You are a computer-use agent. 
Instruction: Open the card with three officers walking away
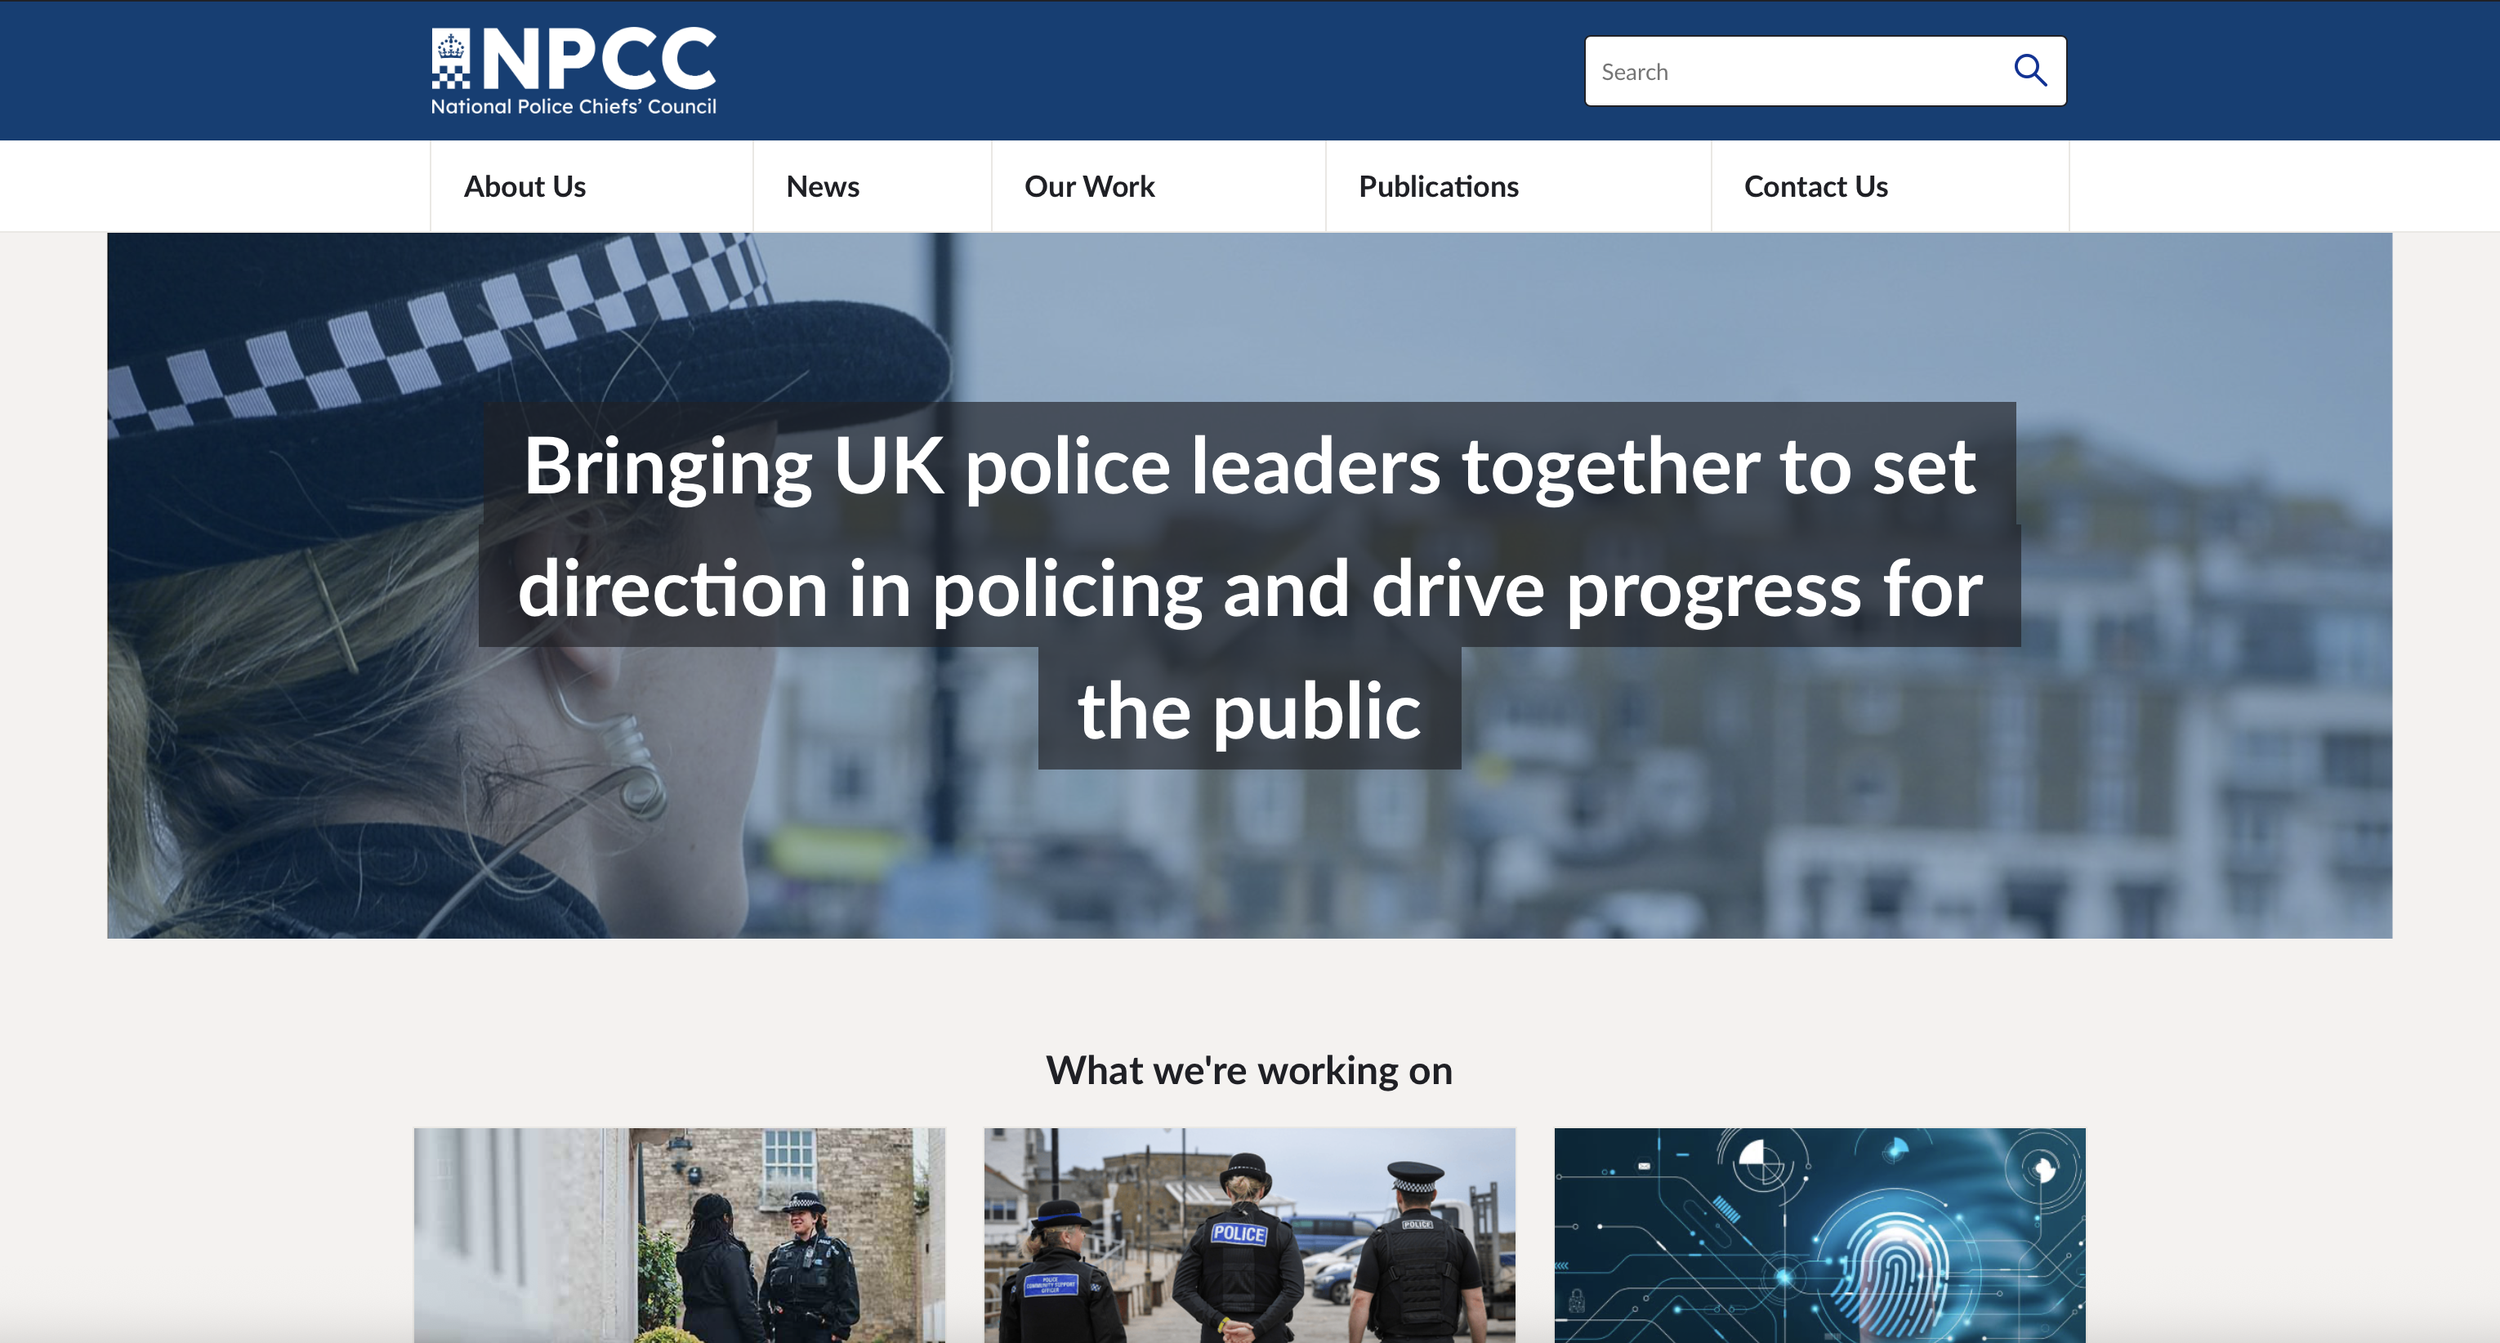(1249, 1235)
